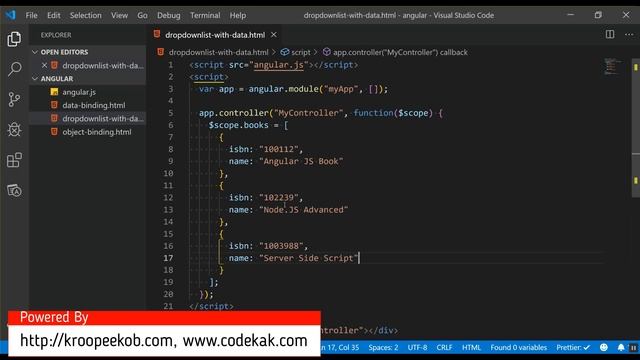Click the angular.js link in line 1
640x360 pixels.
(278, 64)
